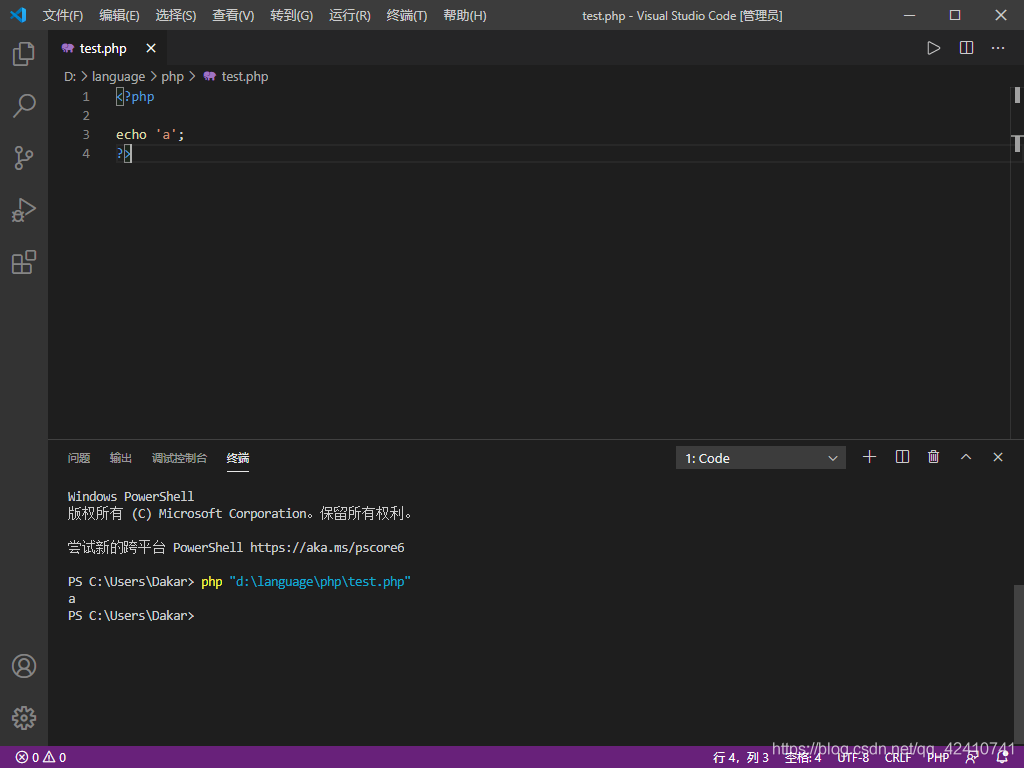
Task: Minimize the VS Code window
Action: [909, 15]
